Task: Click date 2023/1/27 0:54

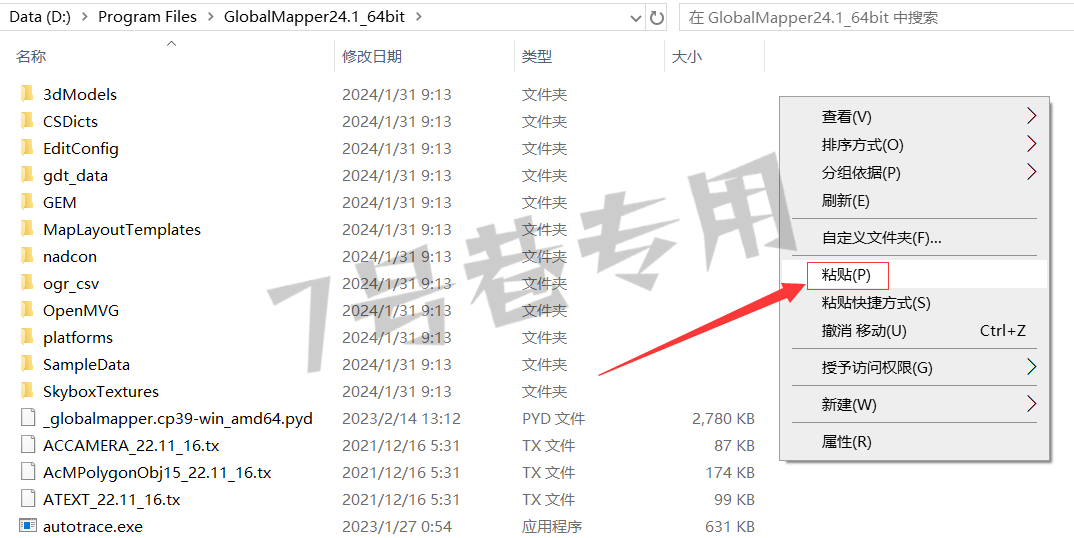Action: 397,527
